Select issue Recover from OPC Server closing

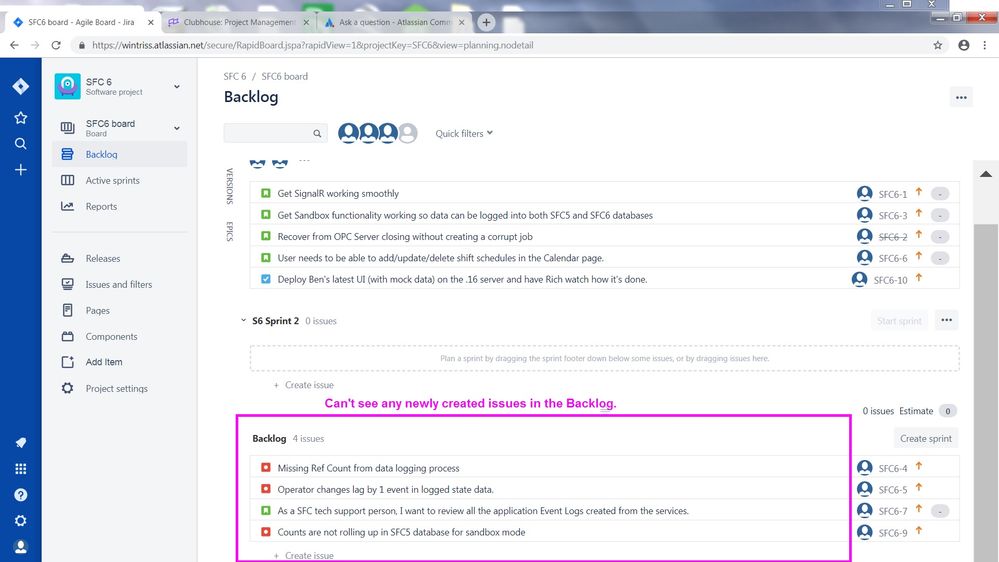(604, 236)
